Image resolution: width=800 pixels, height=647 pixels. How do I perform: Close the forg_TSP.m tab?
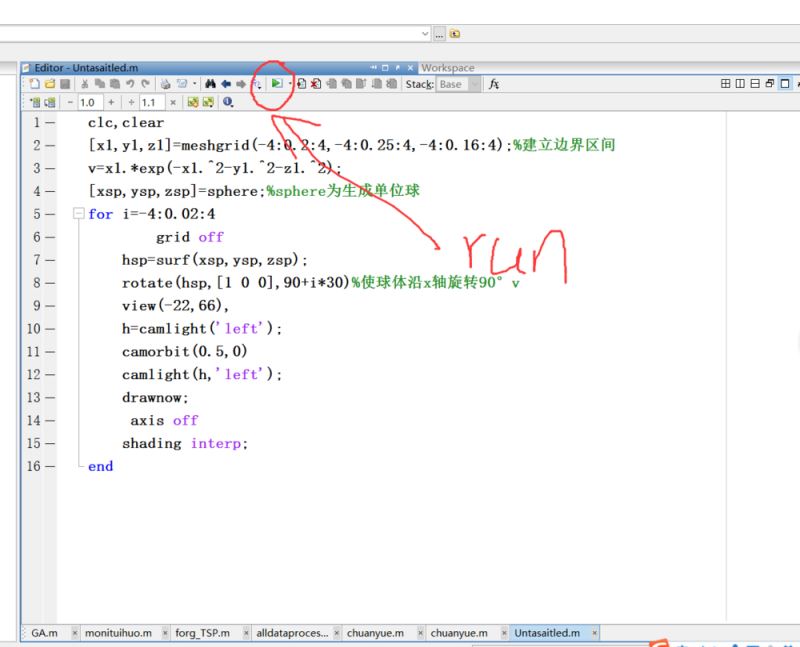(x=246, y=633)
